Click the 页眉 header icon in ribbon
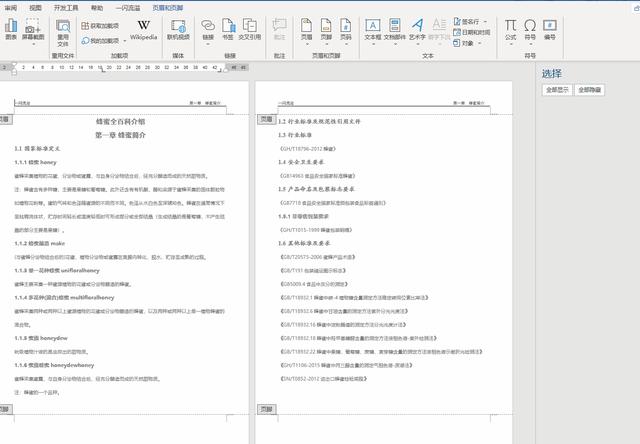The width and height of the screenshot is (640, 444). [306, 25]
